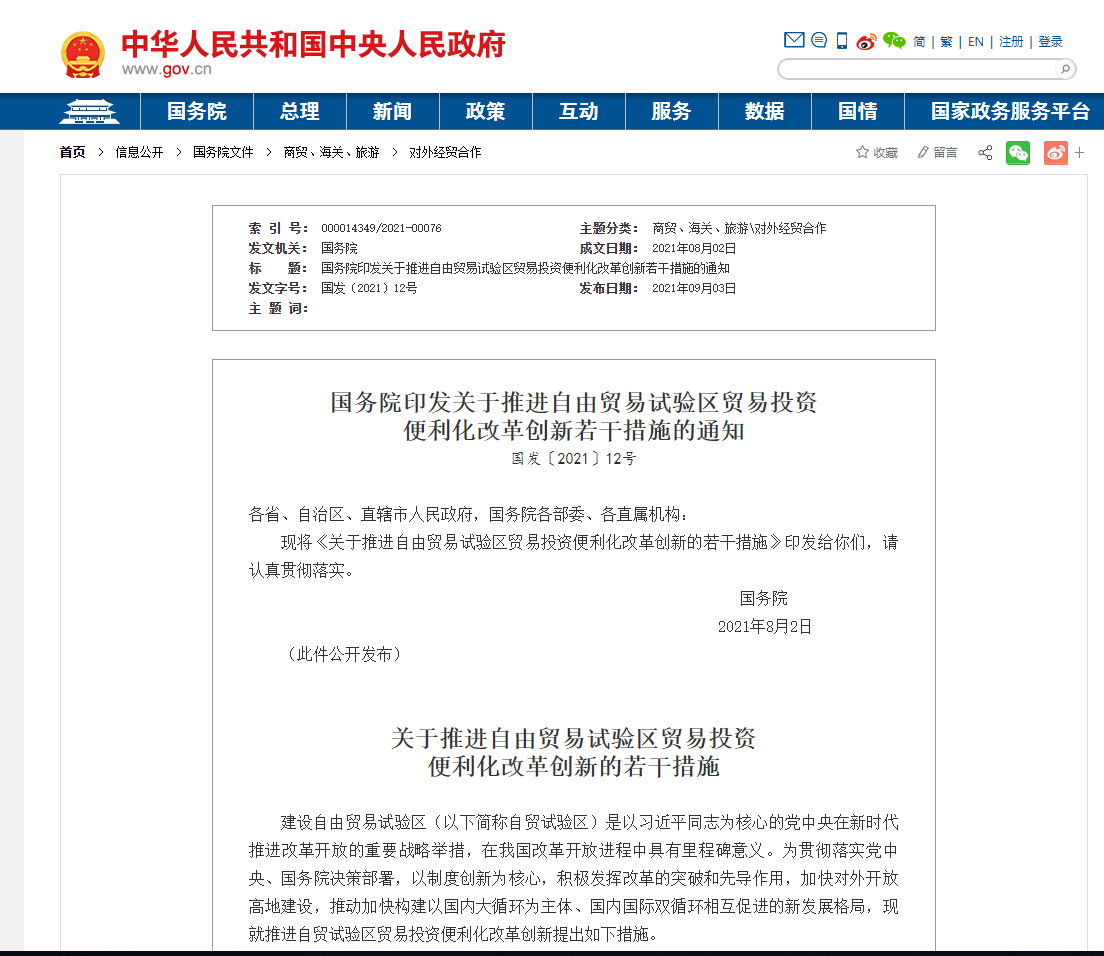The image size is (1104, 956).
Task: Switch to simplified Chinese via 简
Action: click(919, 42)
